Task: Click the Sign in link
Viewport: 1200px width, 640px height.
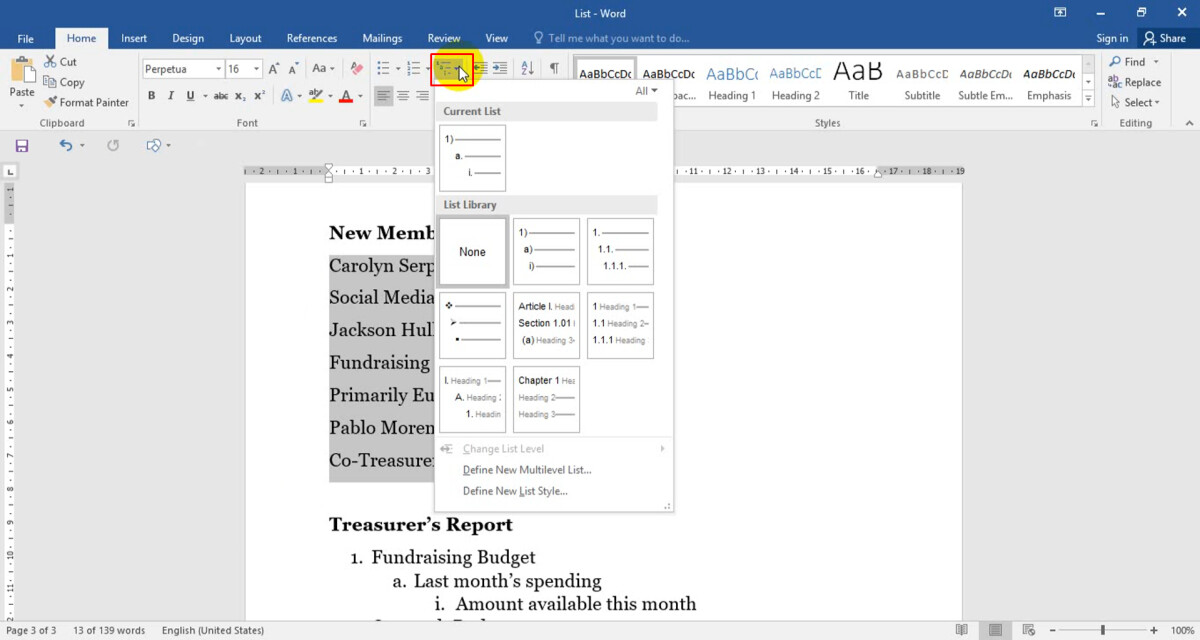Action: pyautogui.click(x=1112, y=38)
